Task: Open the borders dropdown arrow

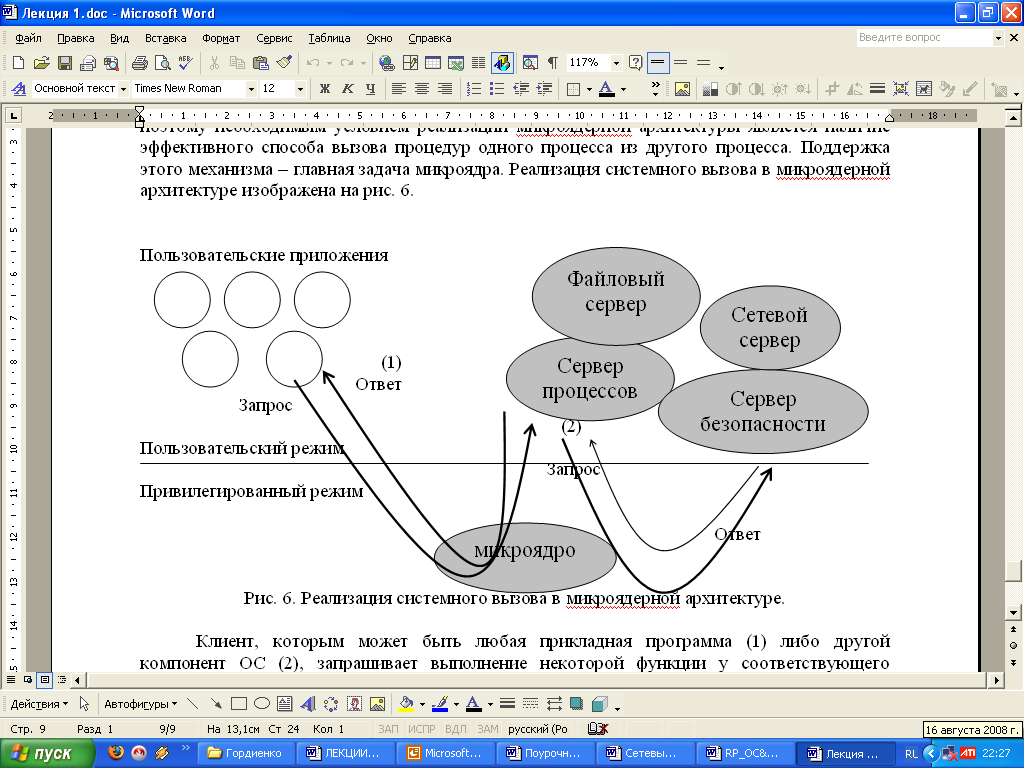Action: pos(589,88)
